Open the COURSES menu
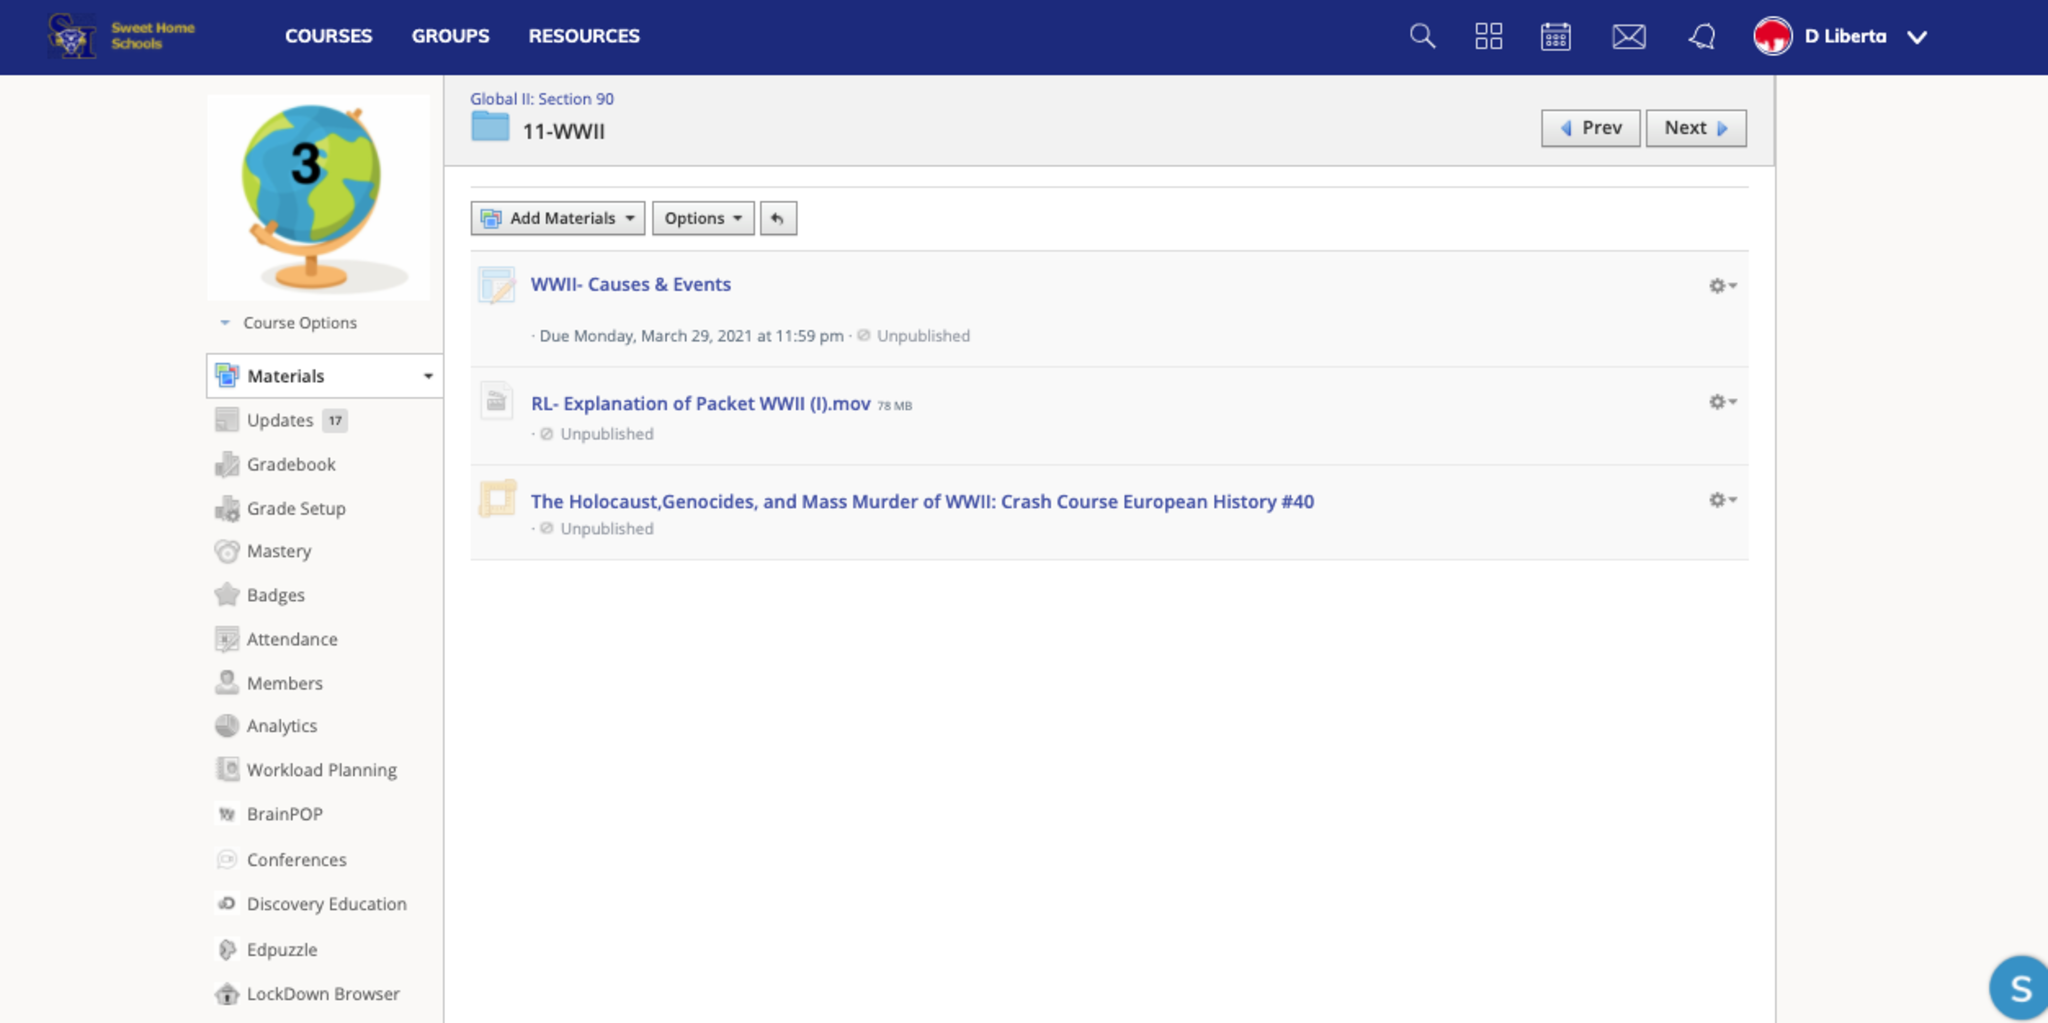This screenshot has height=1023, width=2048. click(x=328, y=36)
